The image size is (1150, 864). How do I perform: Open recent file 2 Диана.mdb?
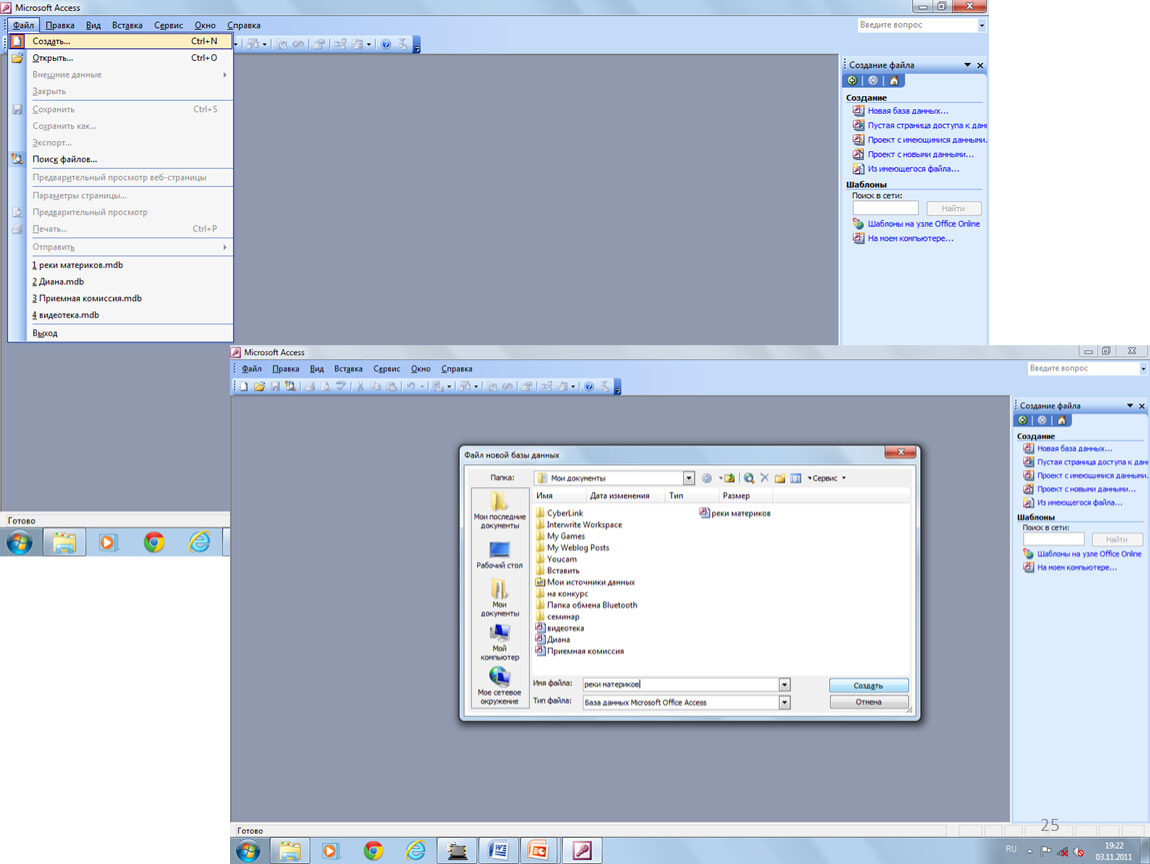point(121,282)
